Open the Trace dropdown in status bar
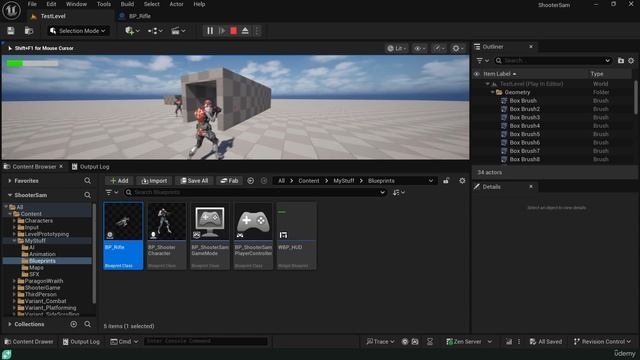Screen dimensions: 640x360 point(380,342)
